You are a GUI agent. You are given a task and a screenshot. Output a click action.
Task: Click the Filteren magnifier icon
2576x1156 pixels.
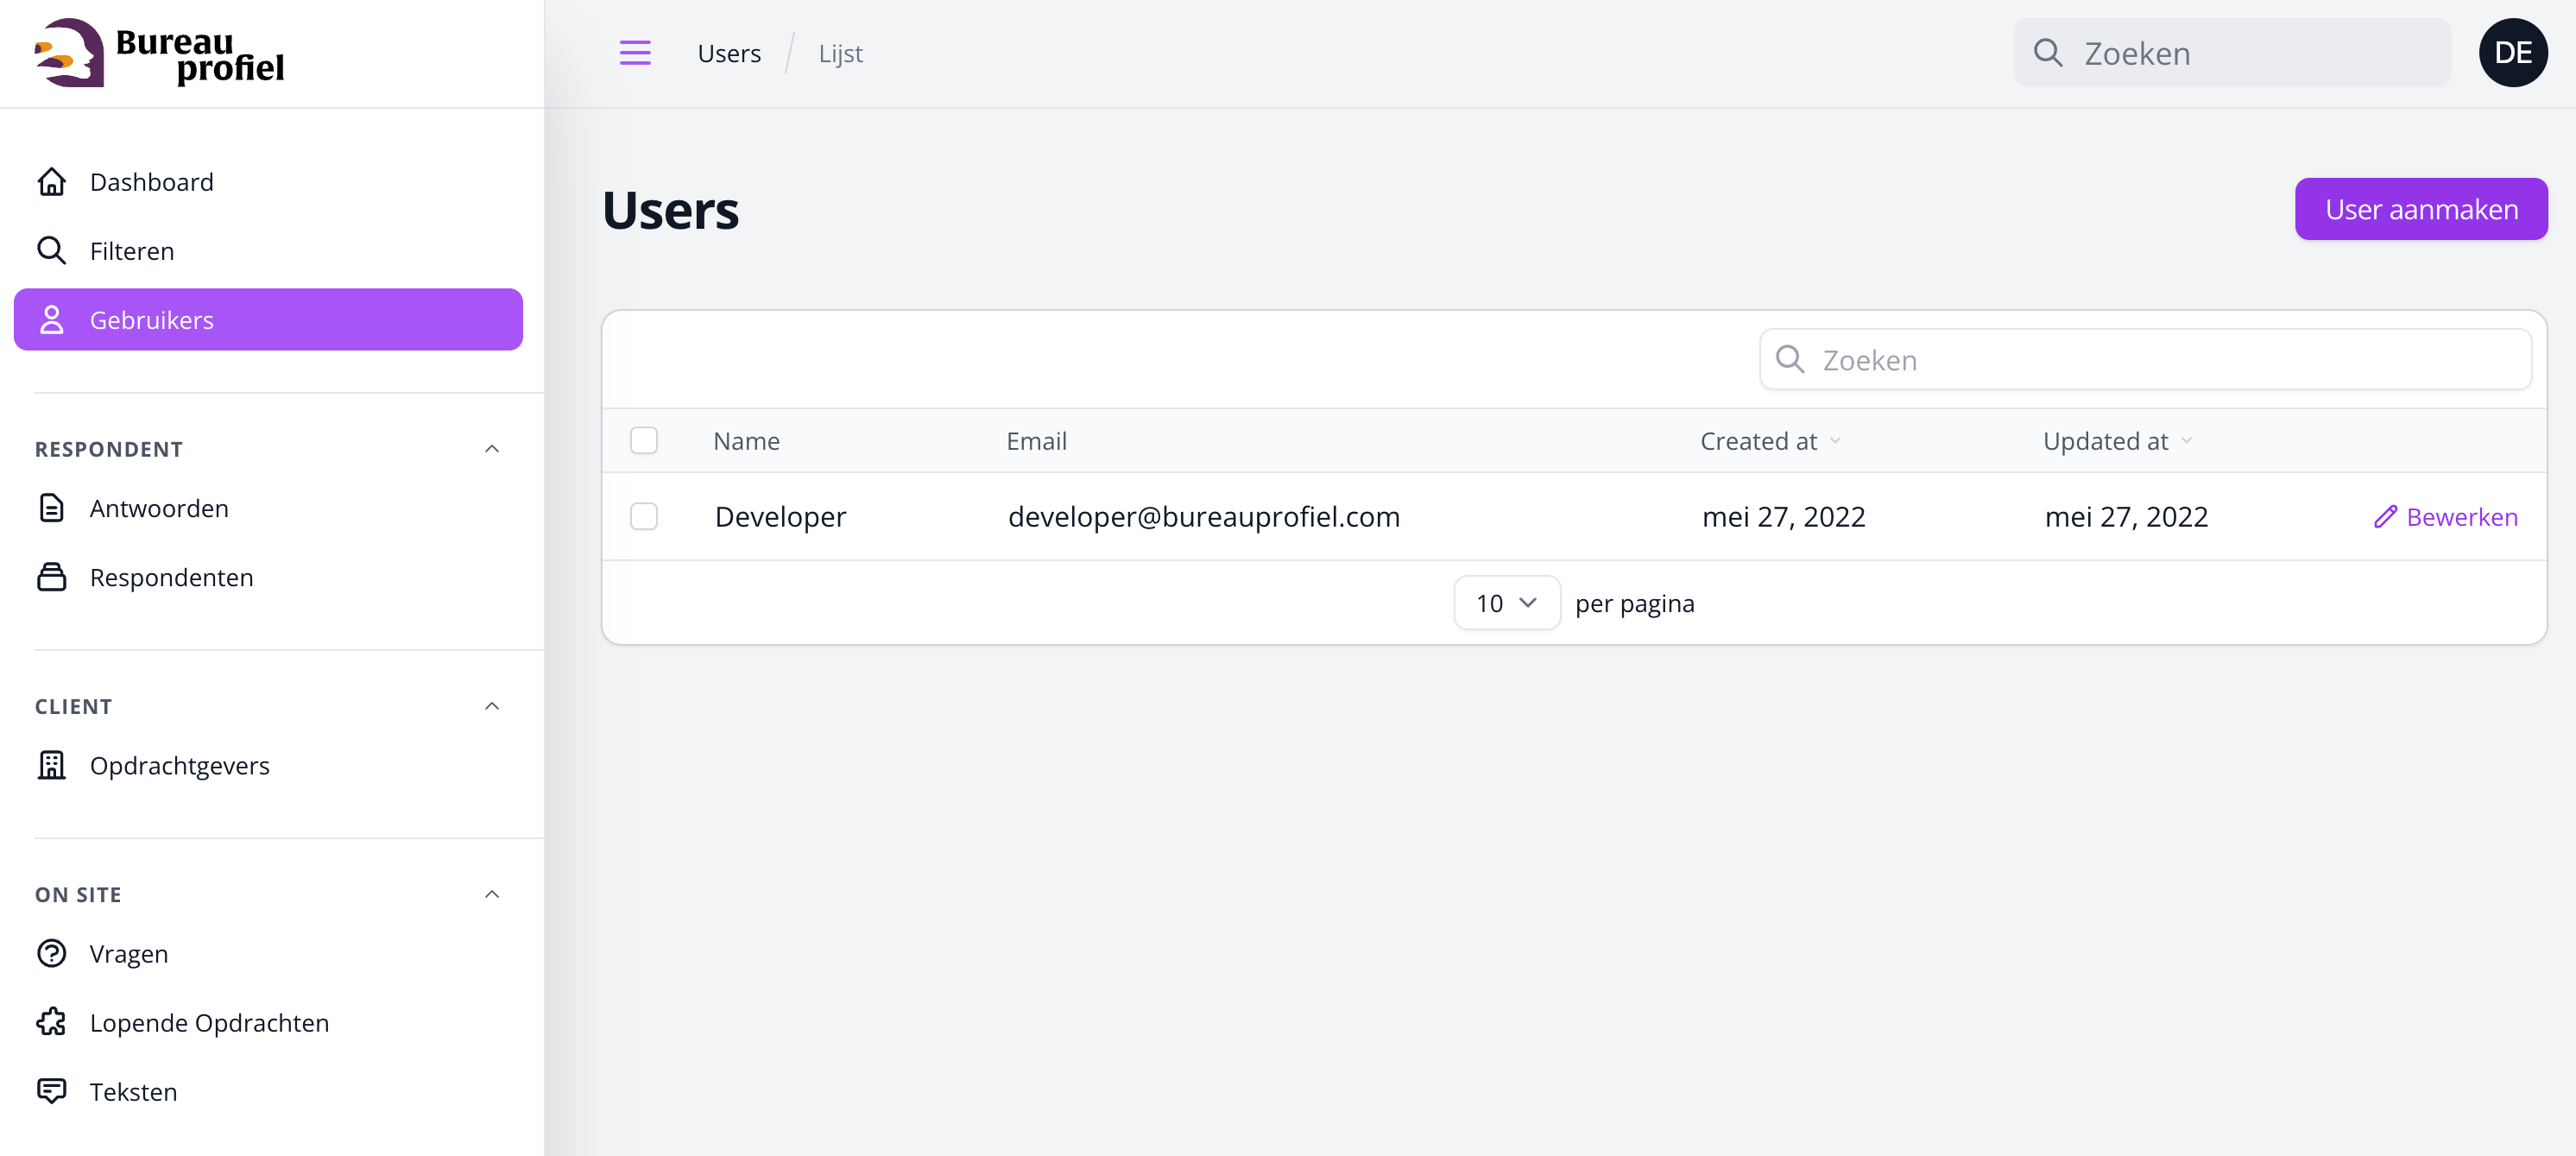click(x=51, y=251)
